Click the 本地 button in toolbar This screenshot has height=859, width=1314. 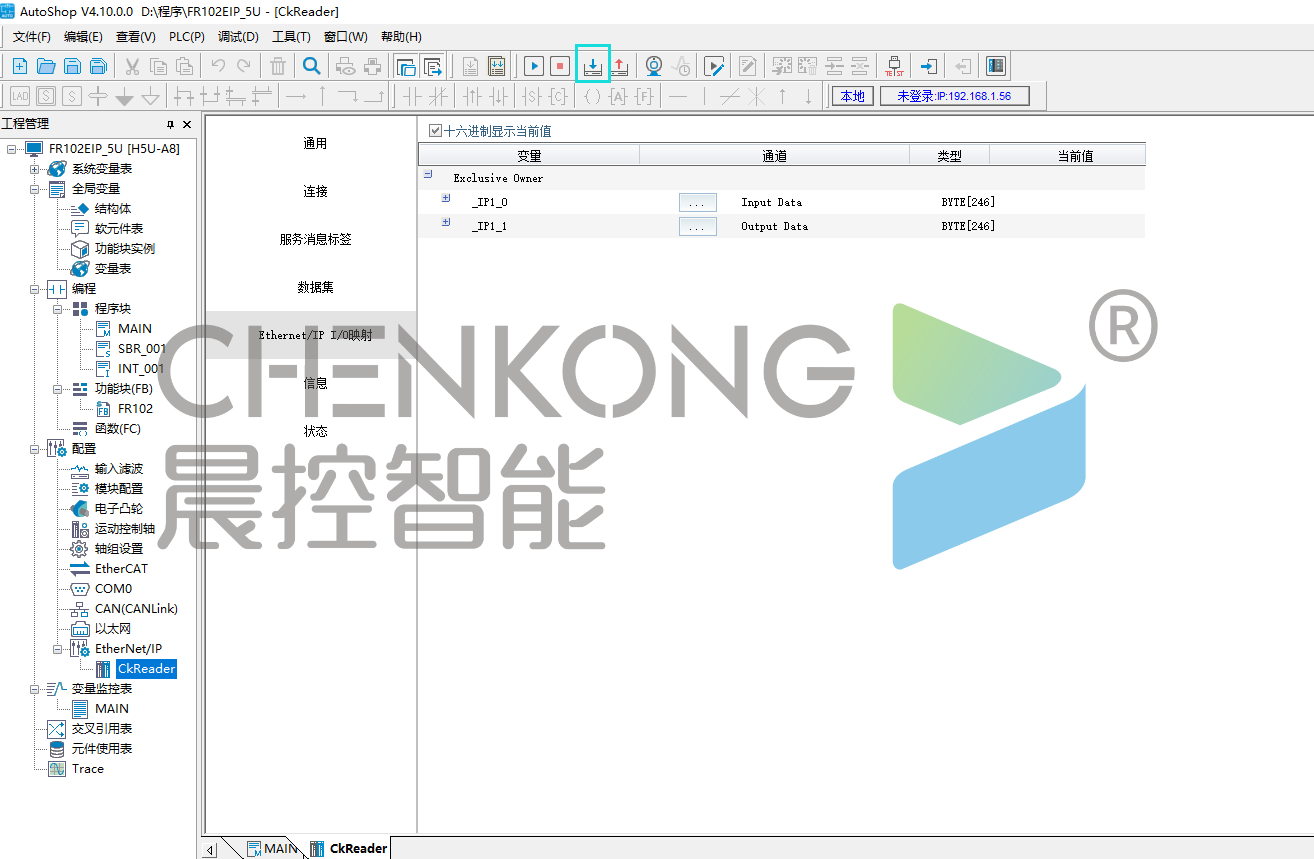(852, 96)
